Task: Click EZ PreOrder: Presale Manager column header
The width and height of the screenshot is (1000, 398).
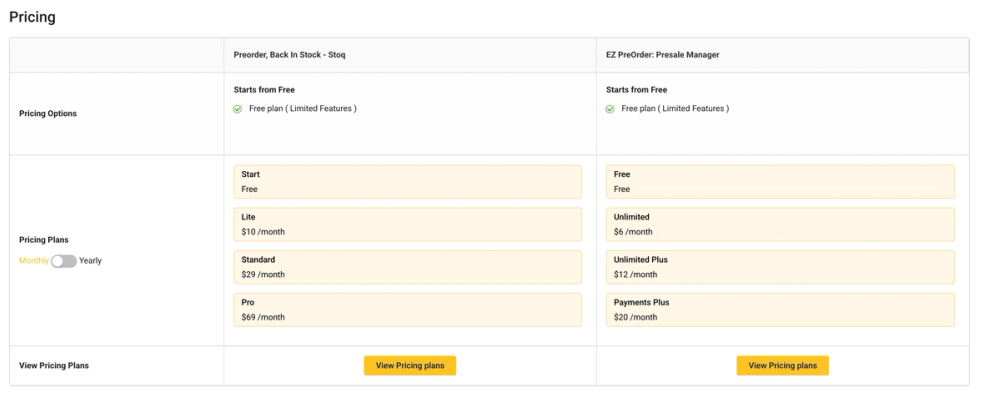Action: tap(663, 55)
